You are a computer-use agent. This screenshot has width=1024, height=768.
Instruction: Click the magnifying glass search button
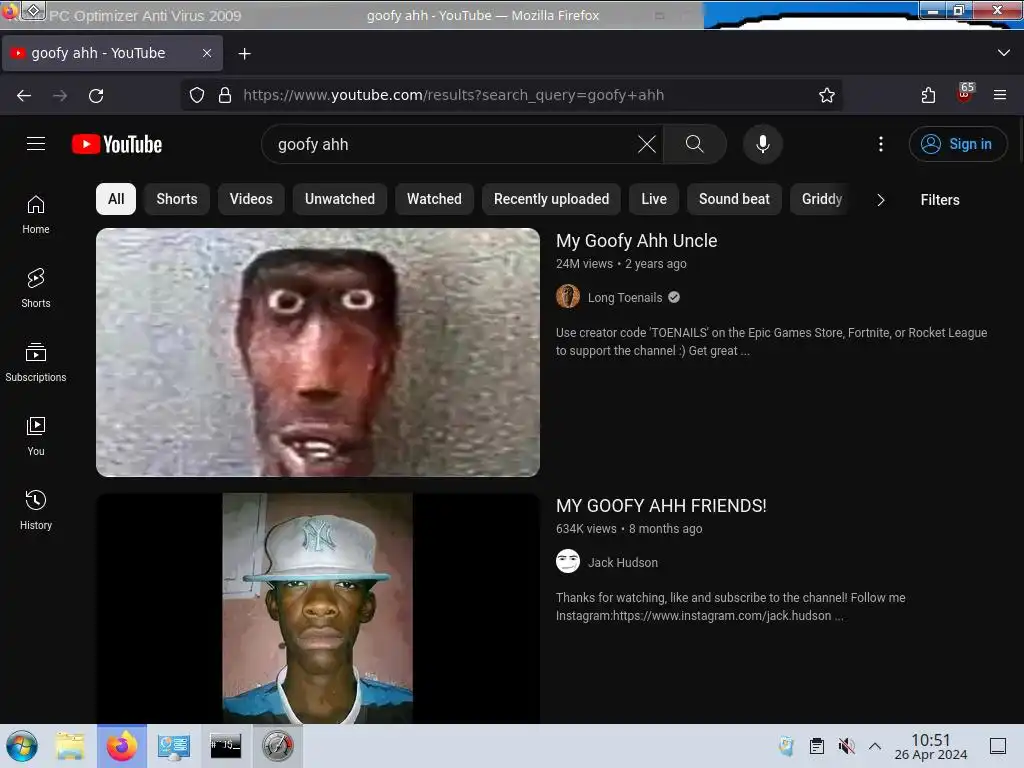point(694,144)
